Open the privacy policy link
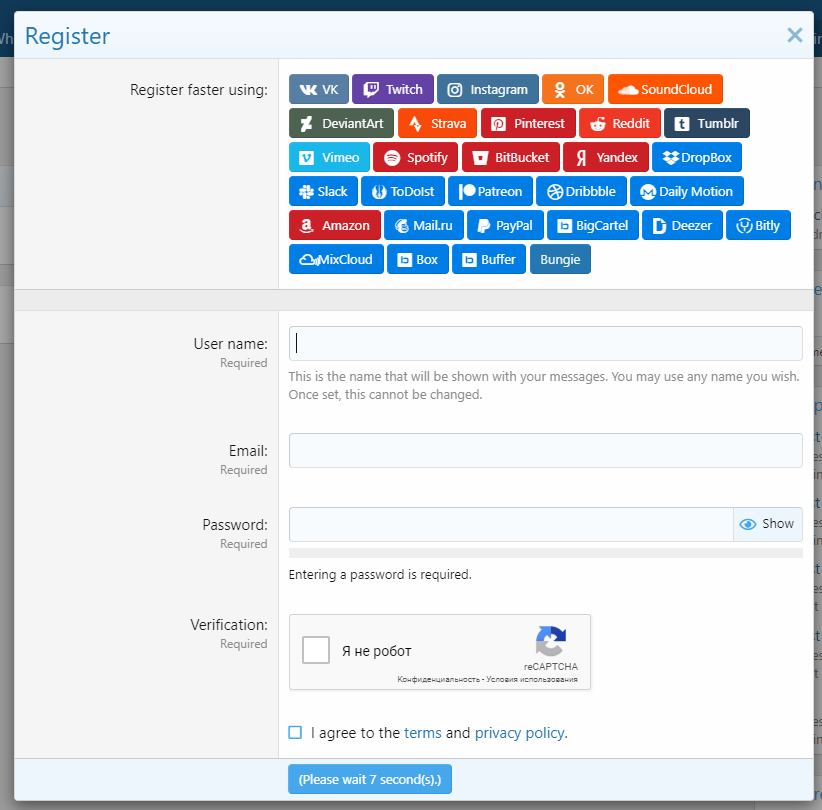822x810 pixels. 519,733
